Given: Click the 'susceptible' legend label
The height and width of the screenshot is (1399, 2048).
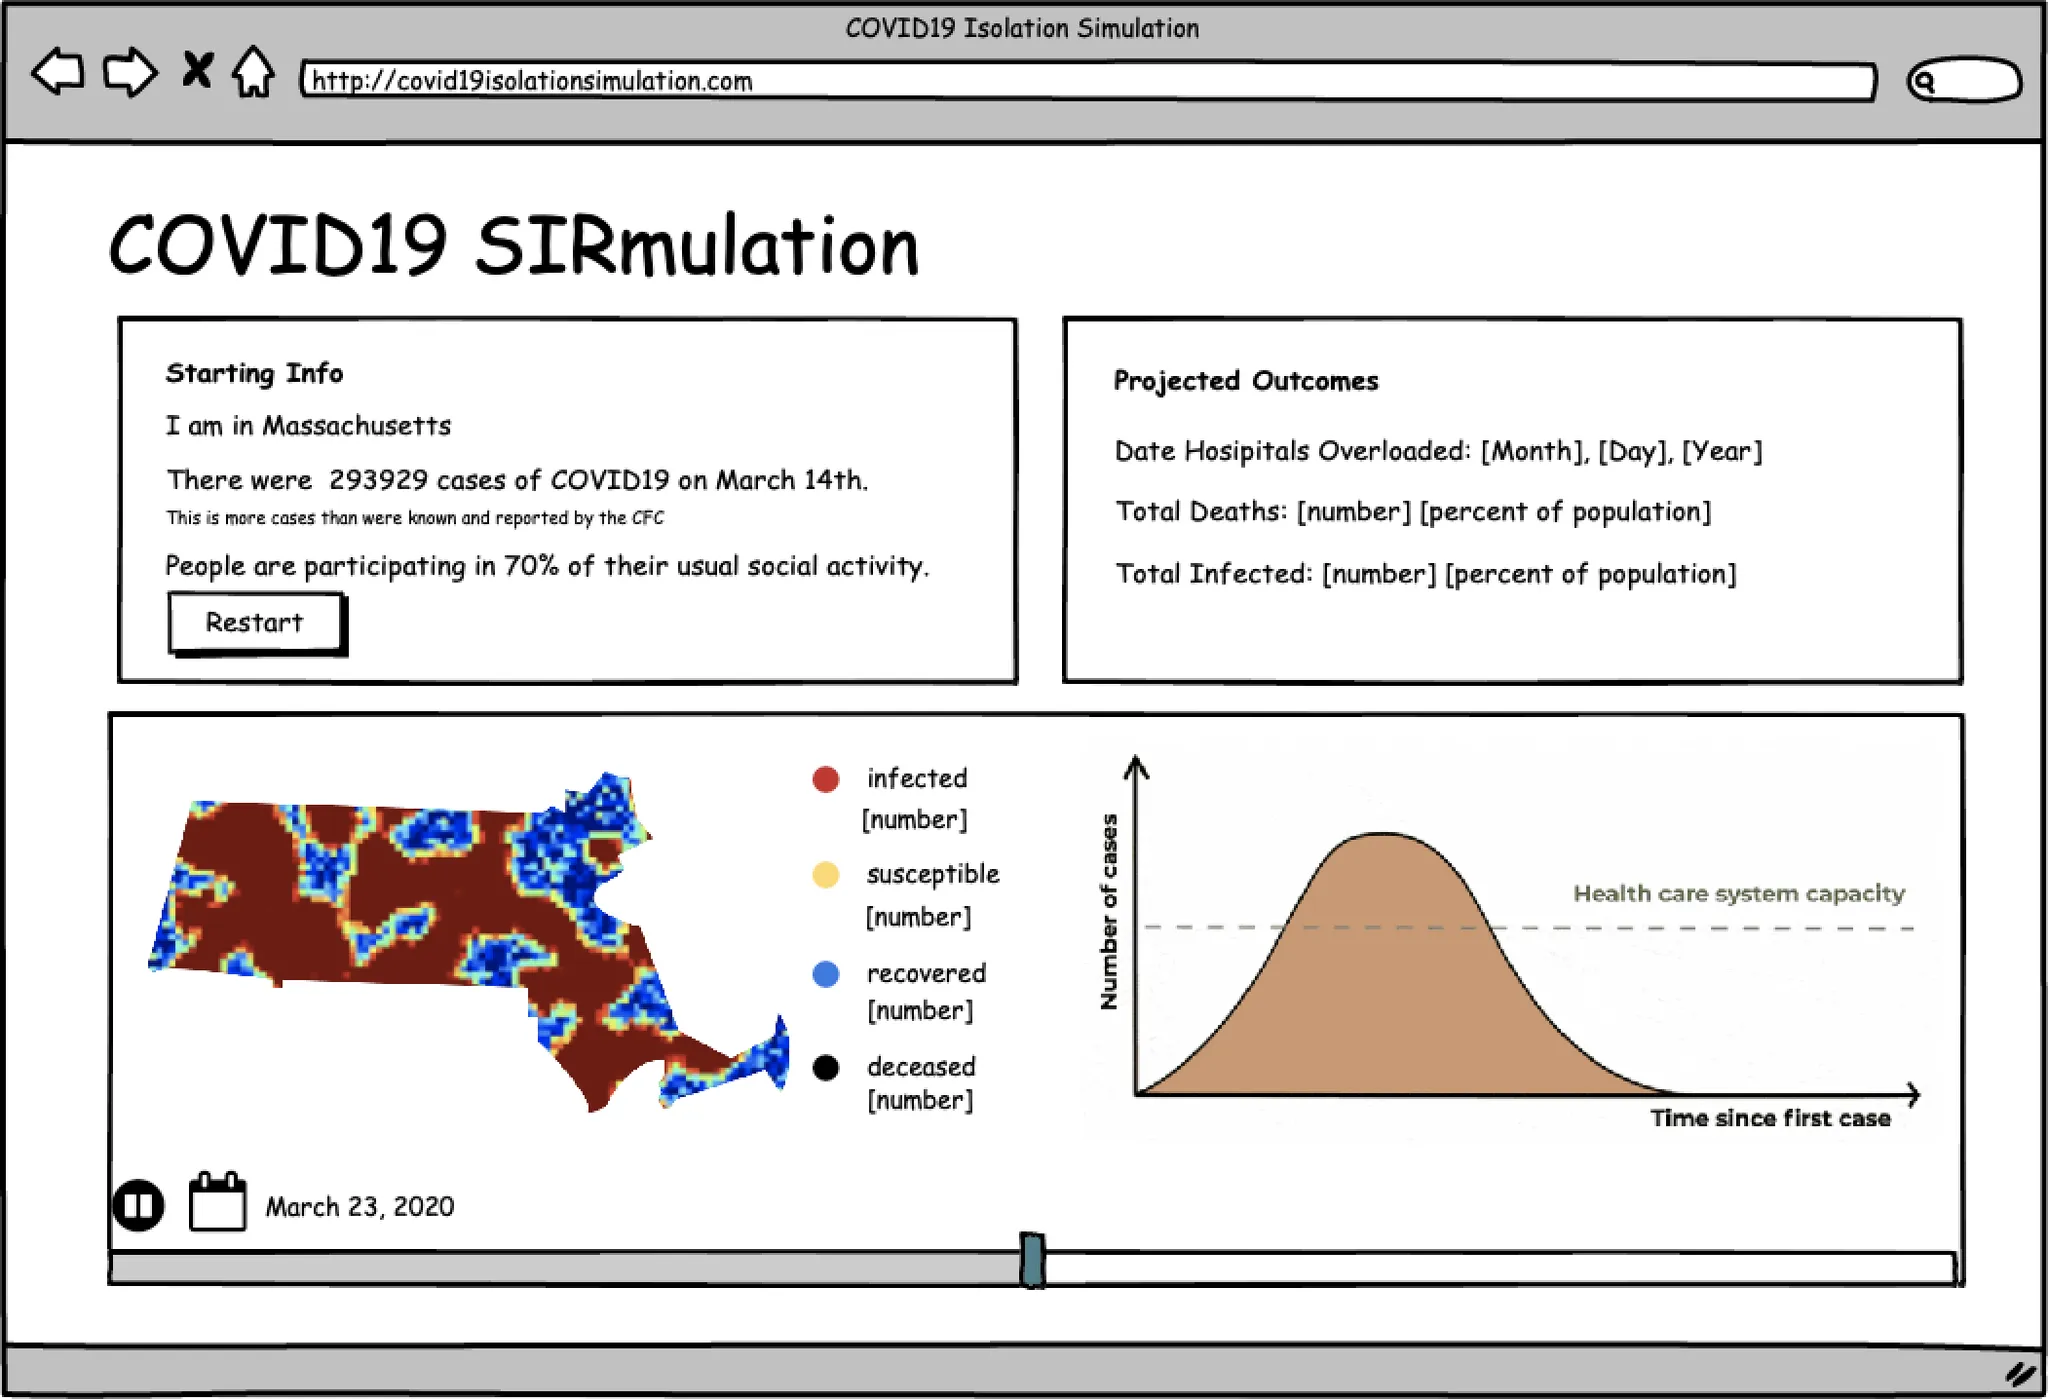Looking at the screenshot, I should (933, 874).
